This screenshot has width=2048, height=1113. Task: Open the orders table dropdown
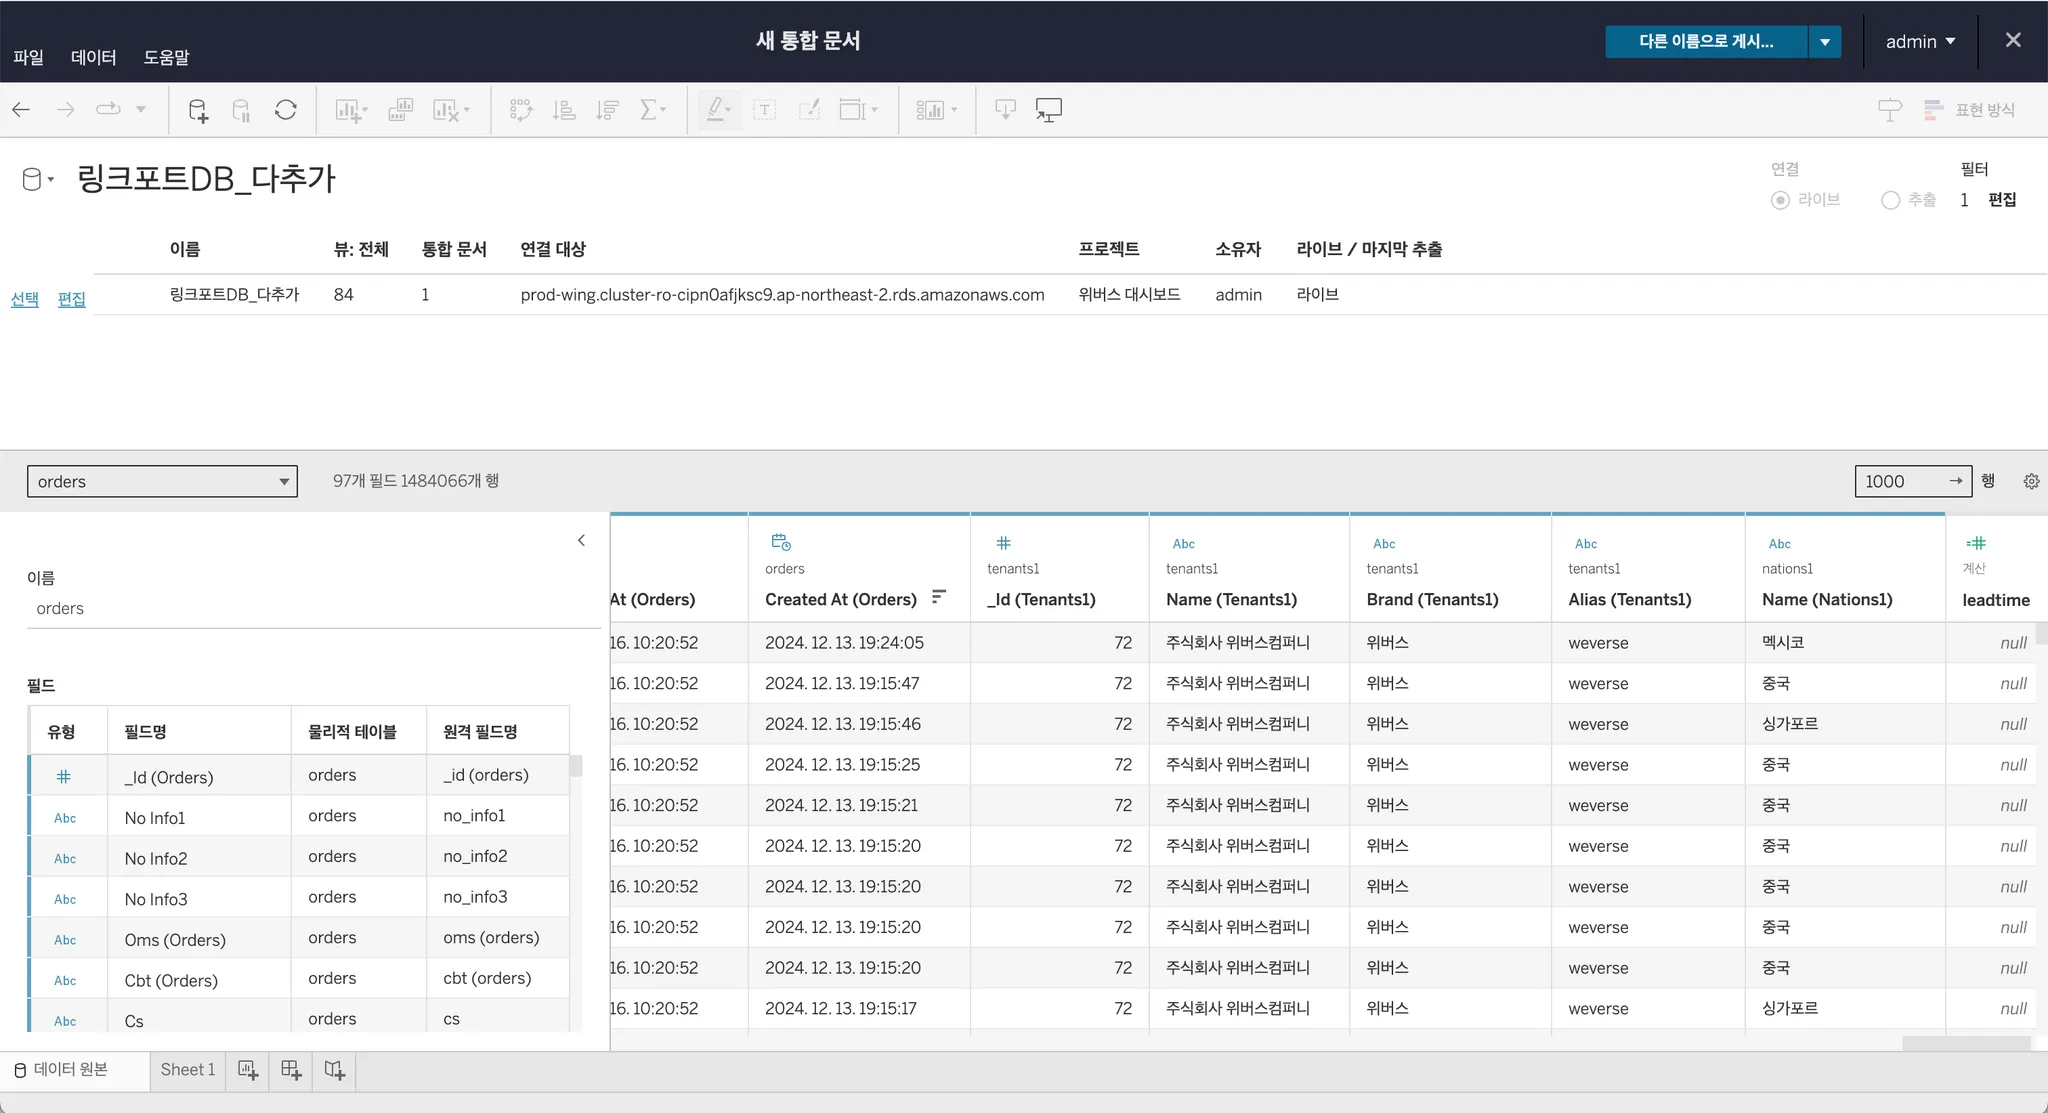point(162,482)
